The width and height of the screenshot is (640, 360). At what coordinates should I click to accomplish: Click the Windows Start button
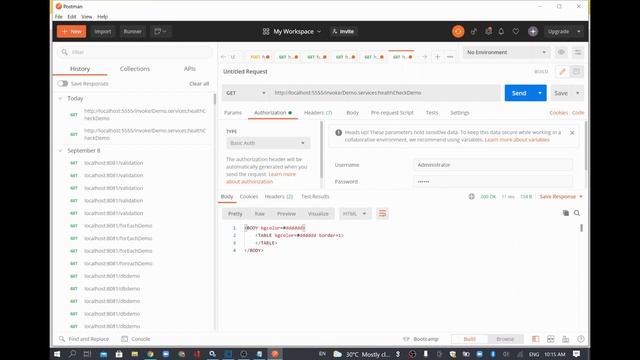coord(57,354)
